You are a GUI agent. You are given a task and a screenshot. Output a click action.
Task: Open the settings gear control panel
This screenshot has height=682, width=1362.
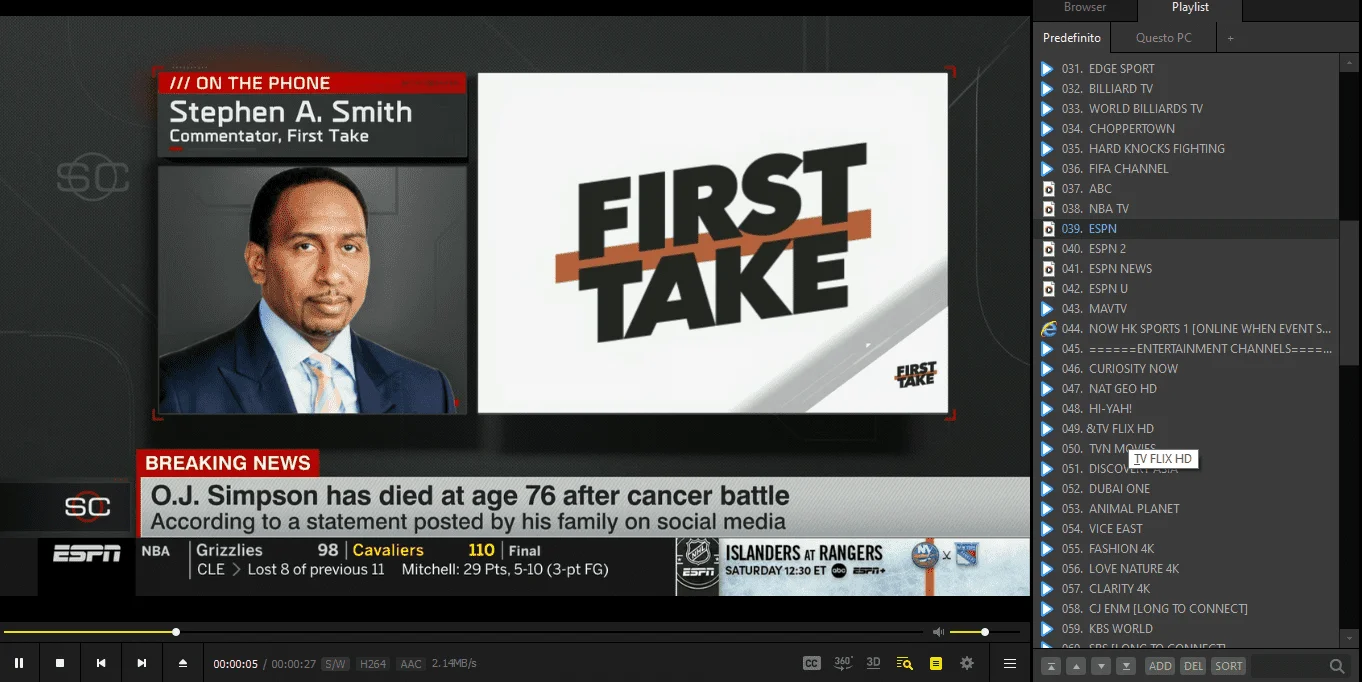[x=967, y=663]
